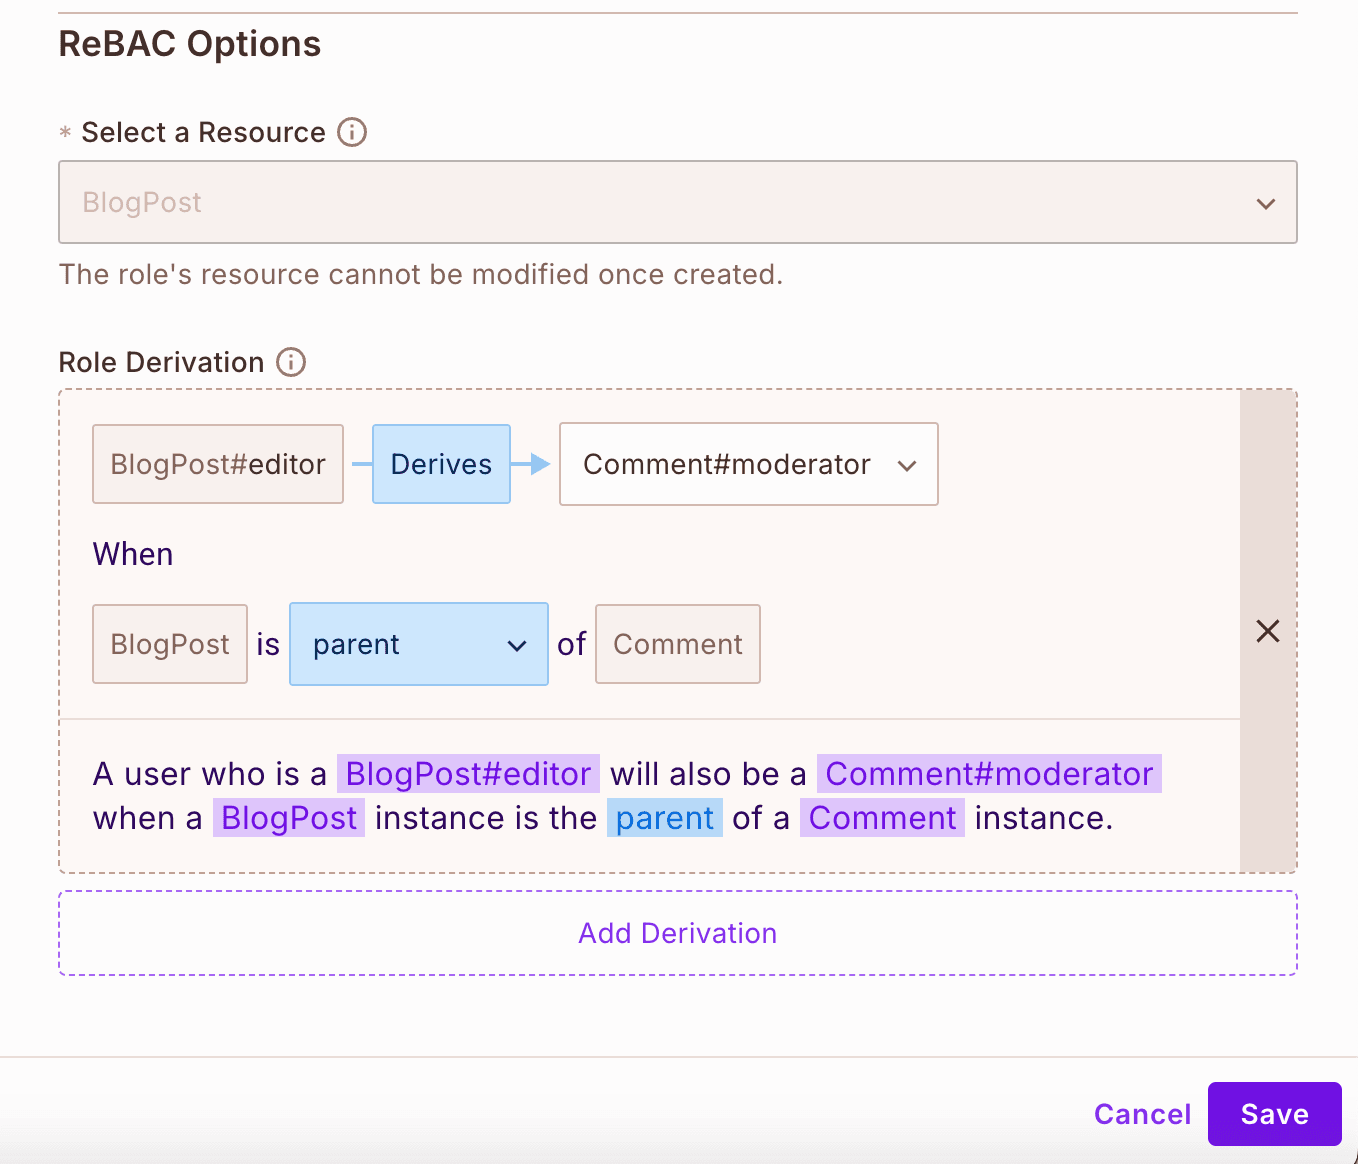Click the Derives arrow label

click(441, 464)
